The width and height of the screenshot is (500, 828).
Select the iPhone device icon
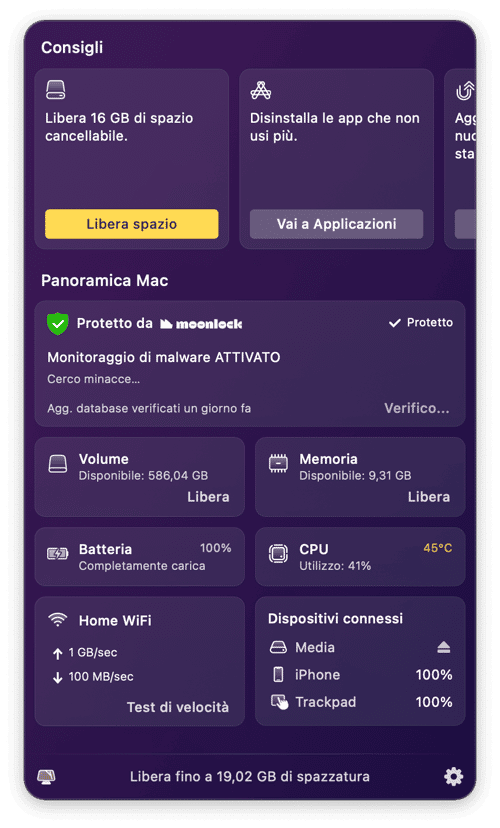pos(278,674)
